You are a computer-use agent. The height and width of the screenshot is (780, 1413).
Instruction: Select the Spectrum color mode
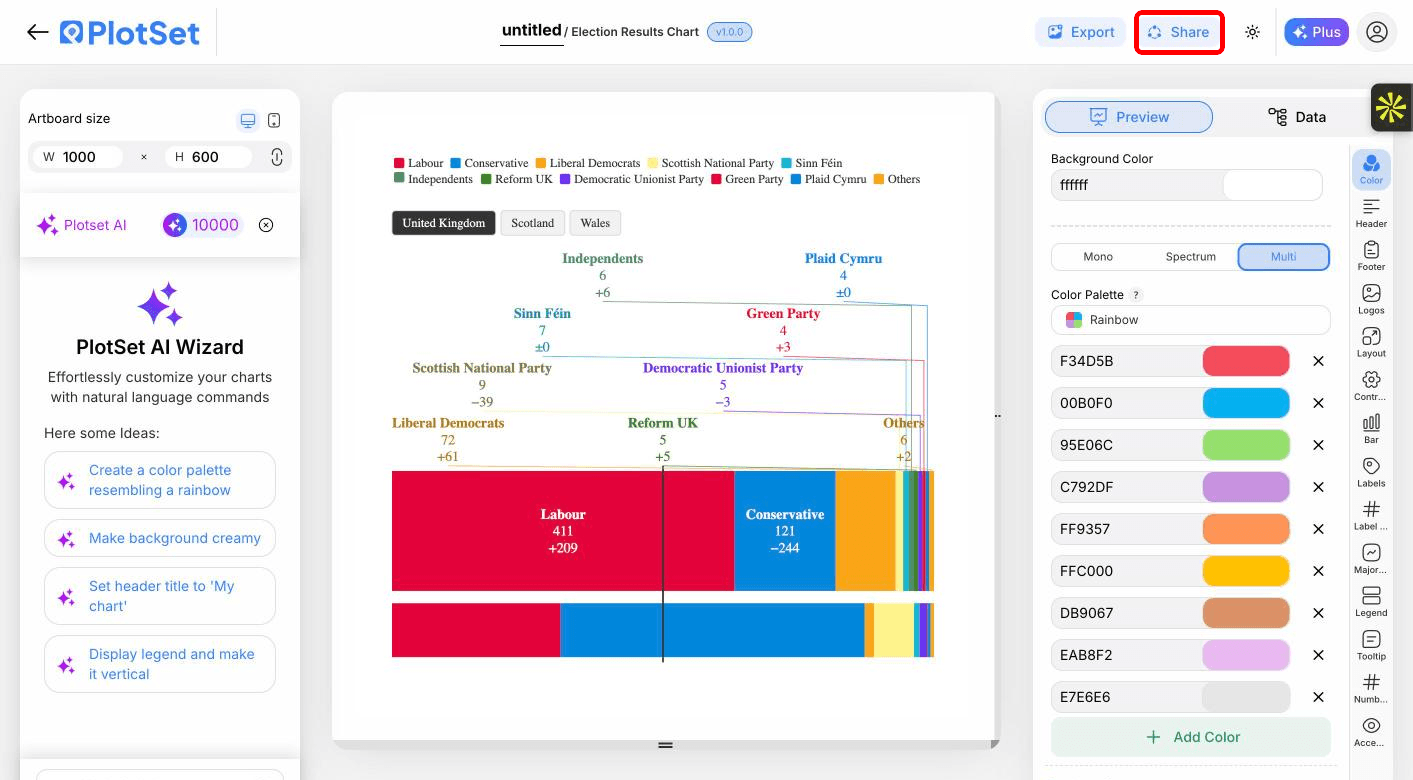(x=1190, y=257)
